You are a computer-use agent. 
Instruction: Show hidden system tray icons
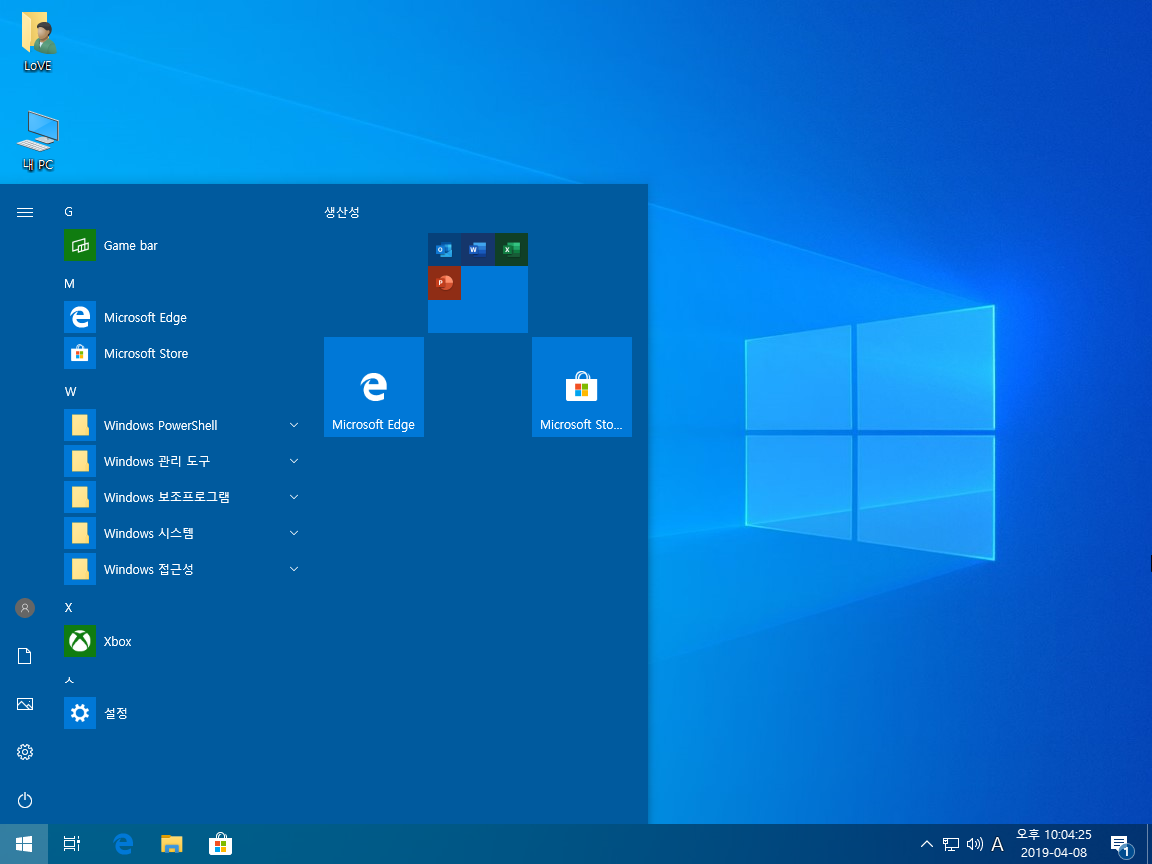[927, 844]
